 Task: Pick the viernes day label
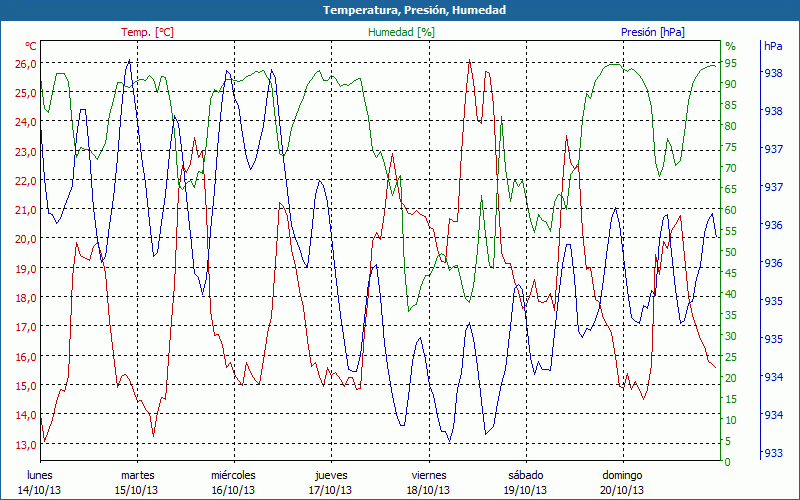click(x=428, y=475)
